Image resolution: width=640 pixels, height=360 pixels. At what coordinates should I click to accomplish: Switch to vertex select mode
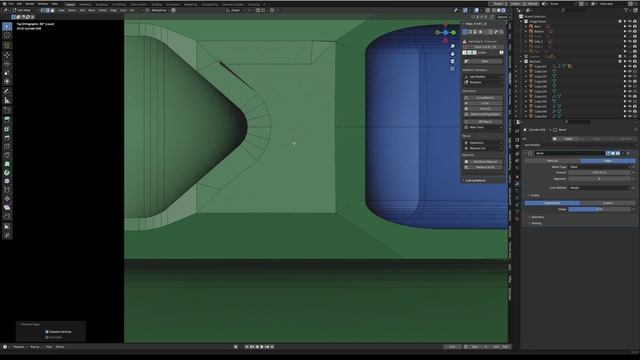click(x=43, y=10)
